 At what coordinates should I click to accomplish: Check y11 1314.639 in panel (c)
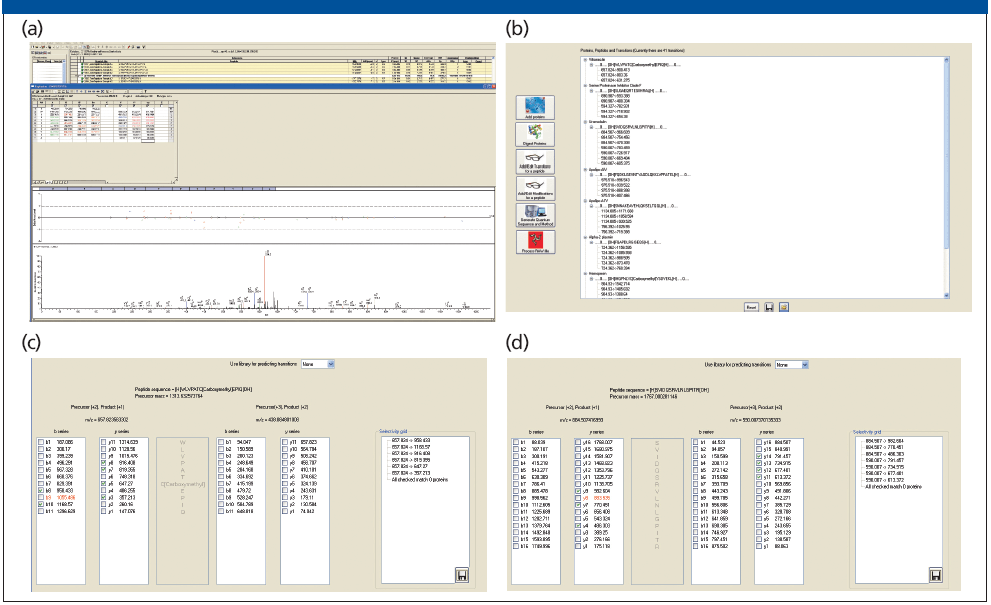[x=103, y=442]
